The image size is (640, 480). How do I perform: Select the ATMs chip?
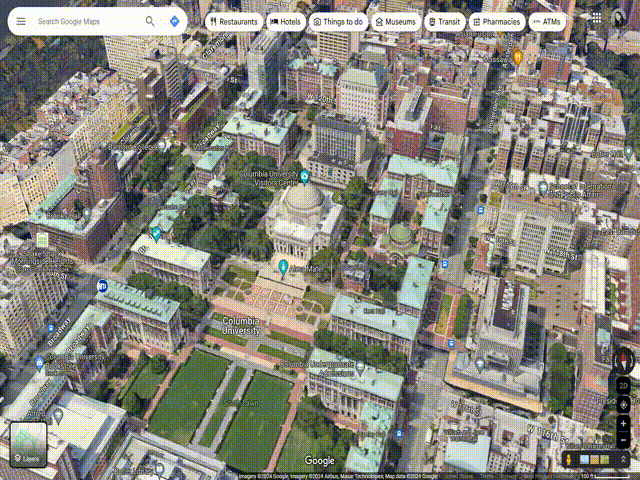[547, 22]
